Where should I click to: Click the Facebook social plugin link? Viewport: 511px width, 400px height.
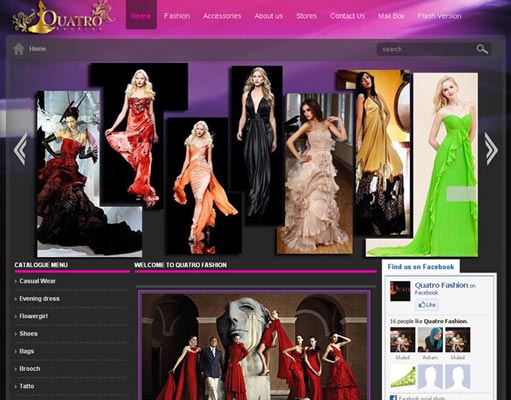tap(422, 398)
